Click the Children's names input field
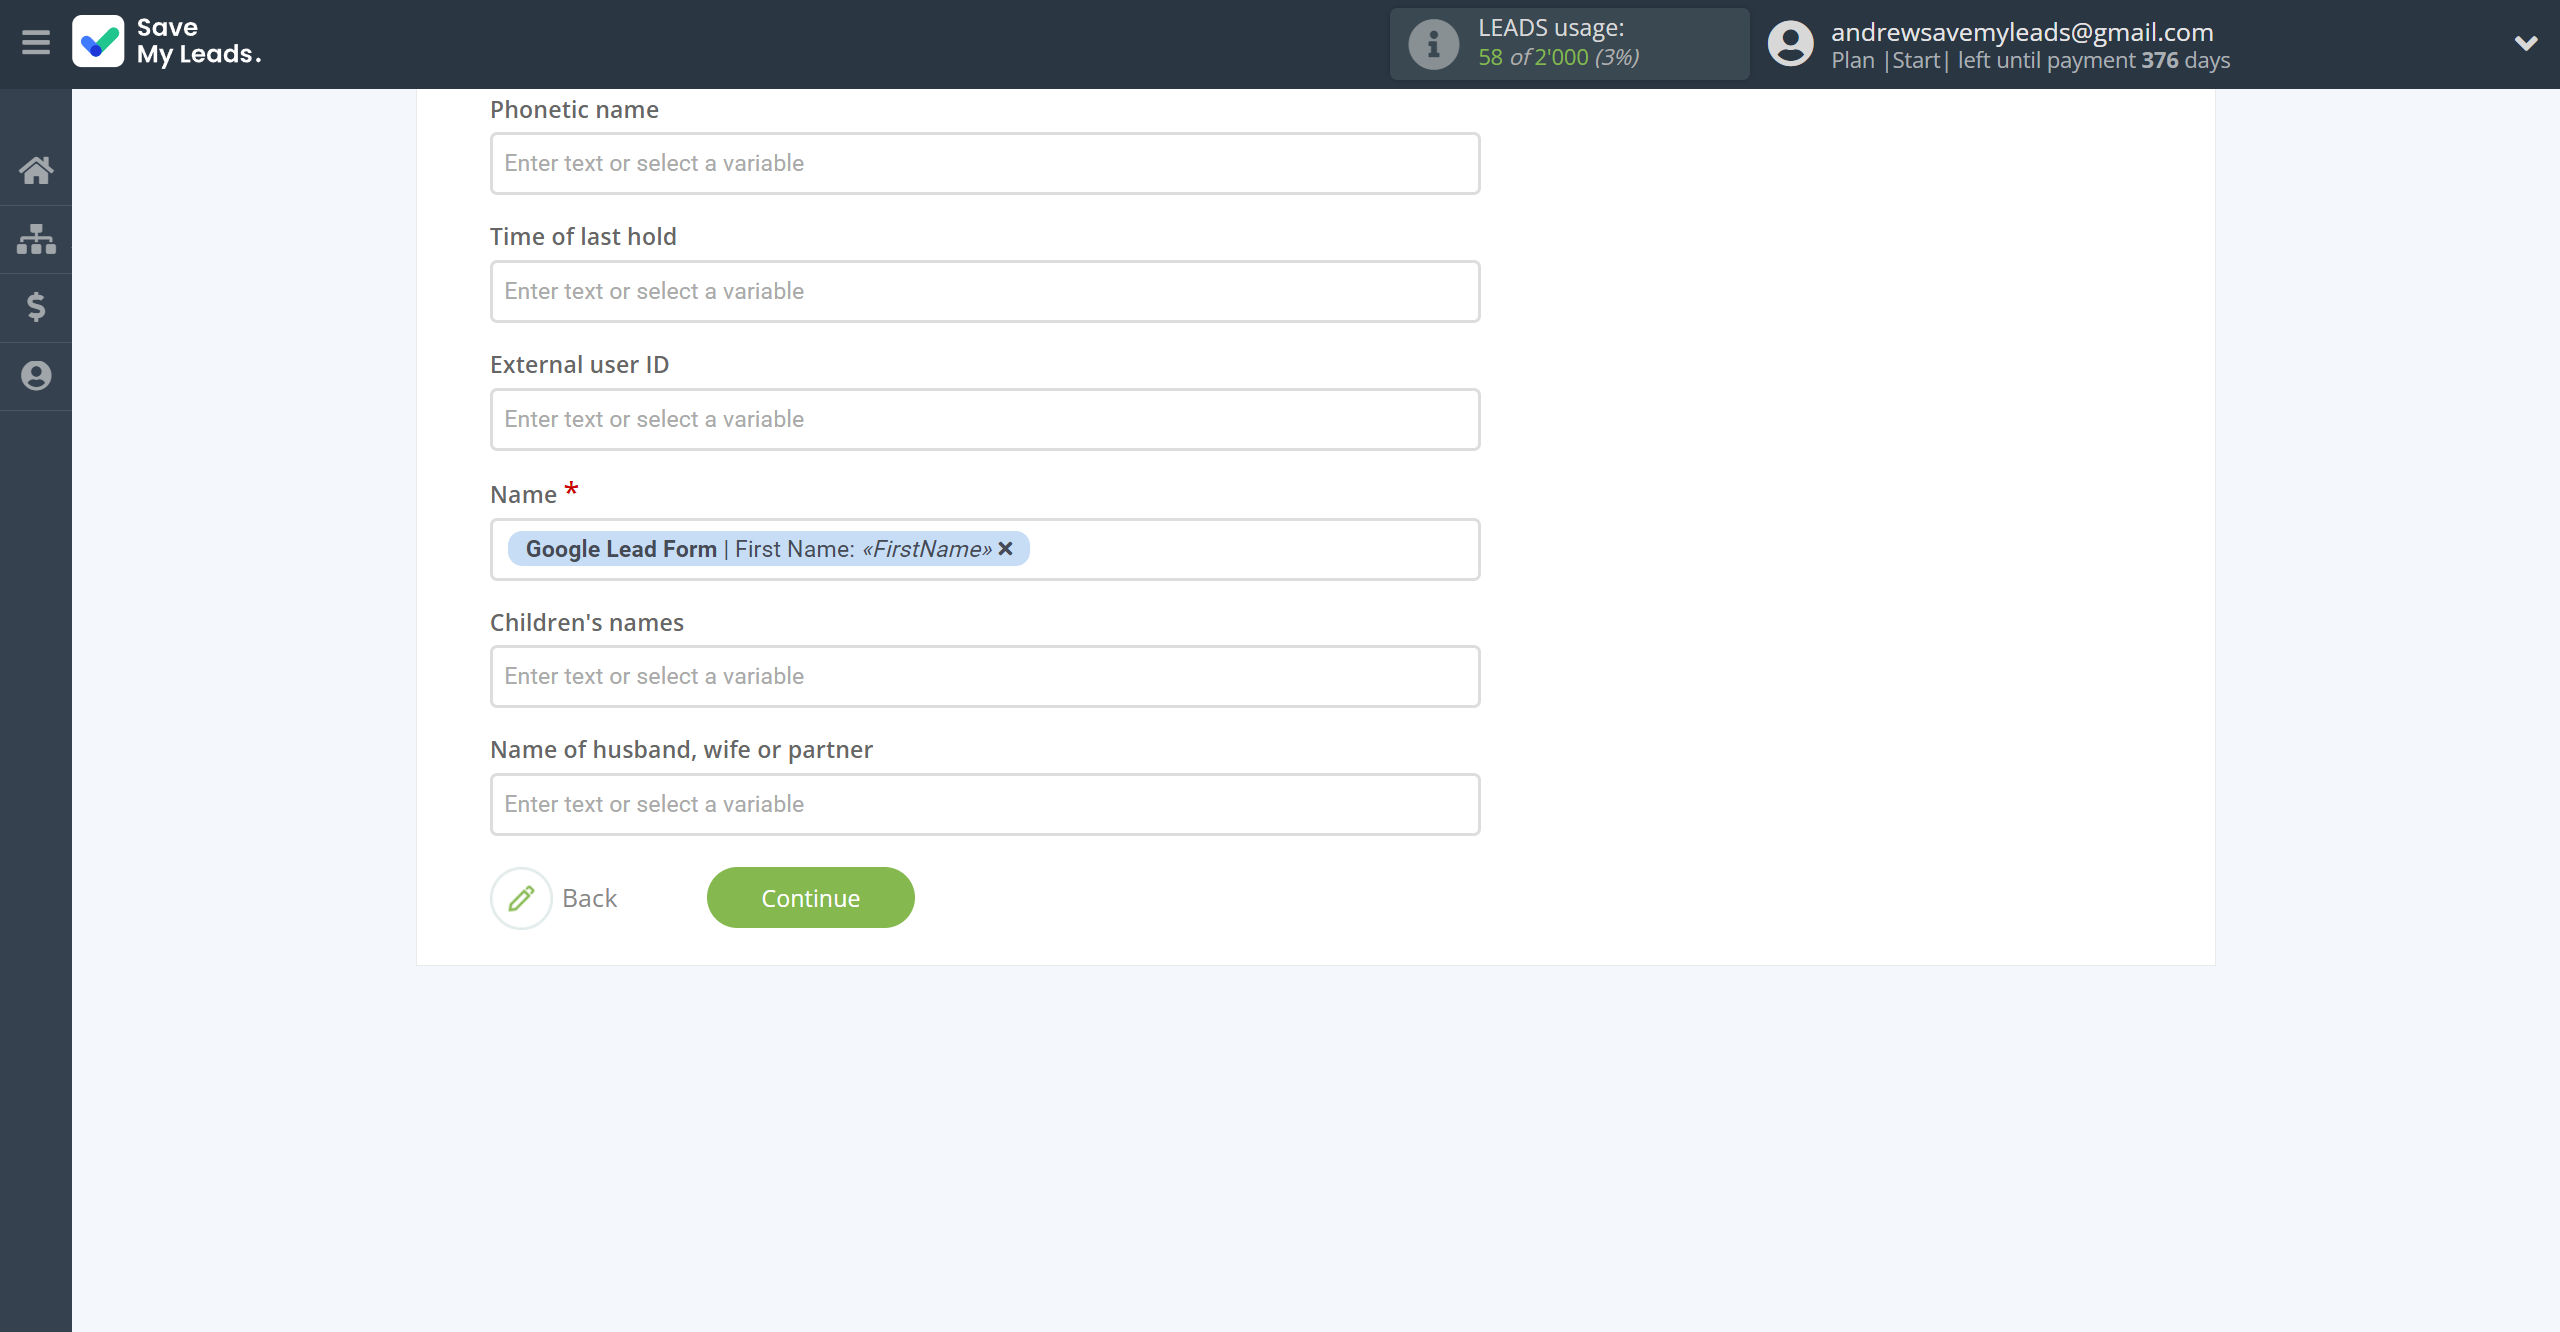The image size is (2560, 1332). coord(985,676)
